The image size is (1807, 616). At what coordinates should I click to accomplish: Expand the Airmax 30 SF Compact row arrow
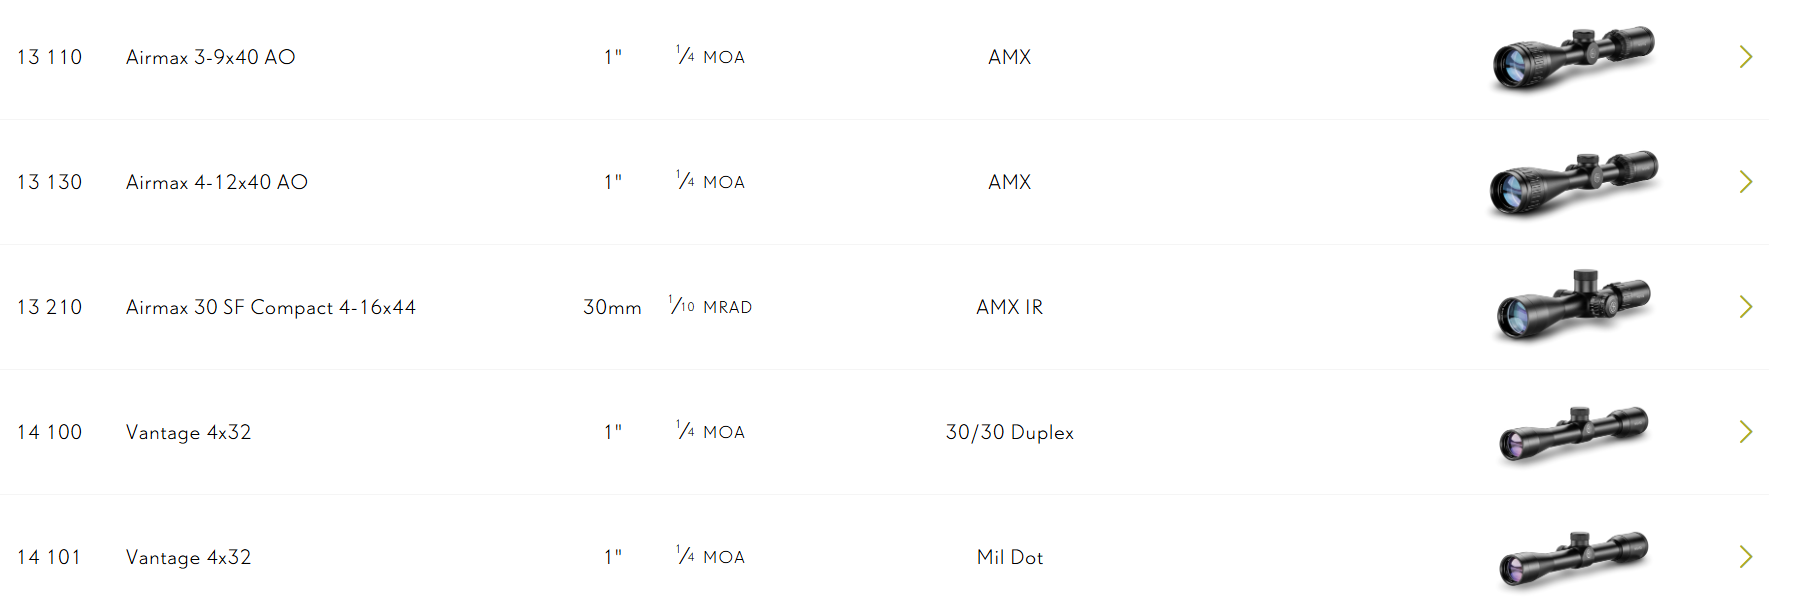pos(1746,307)
